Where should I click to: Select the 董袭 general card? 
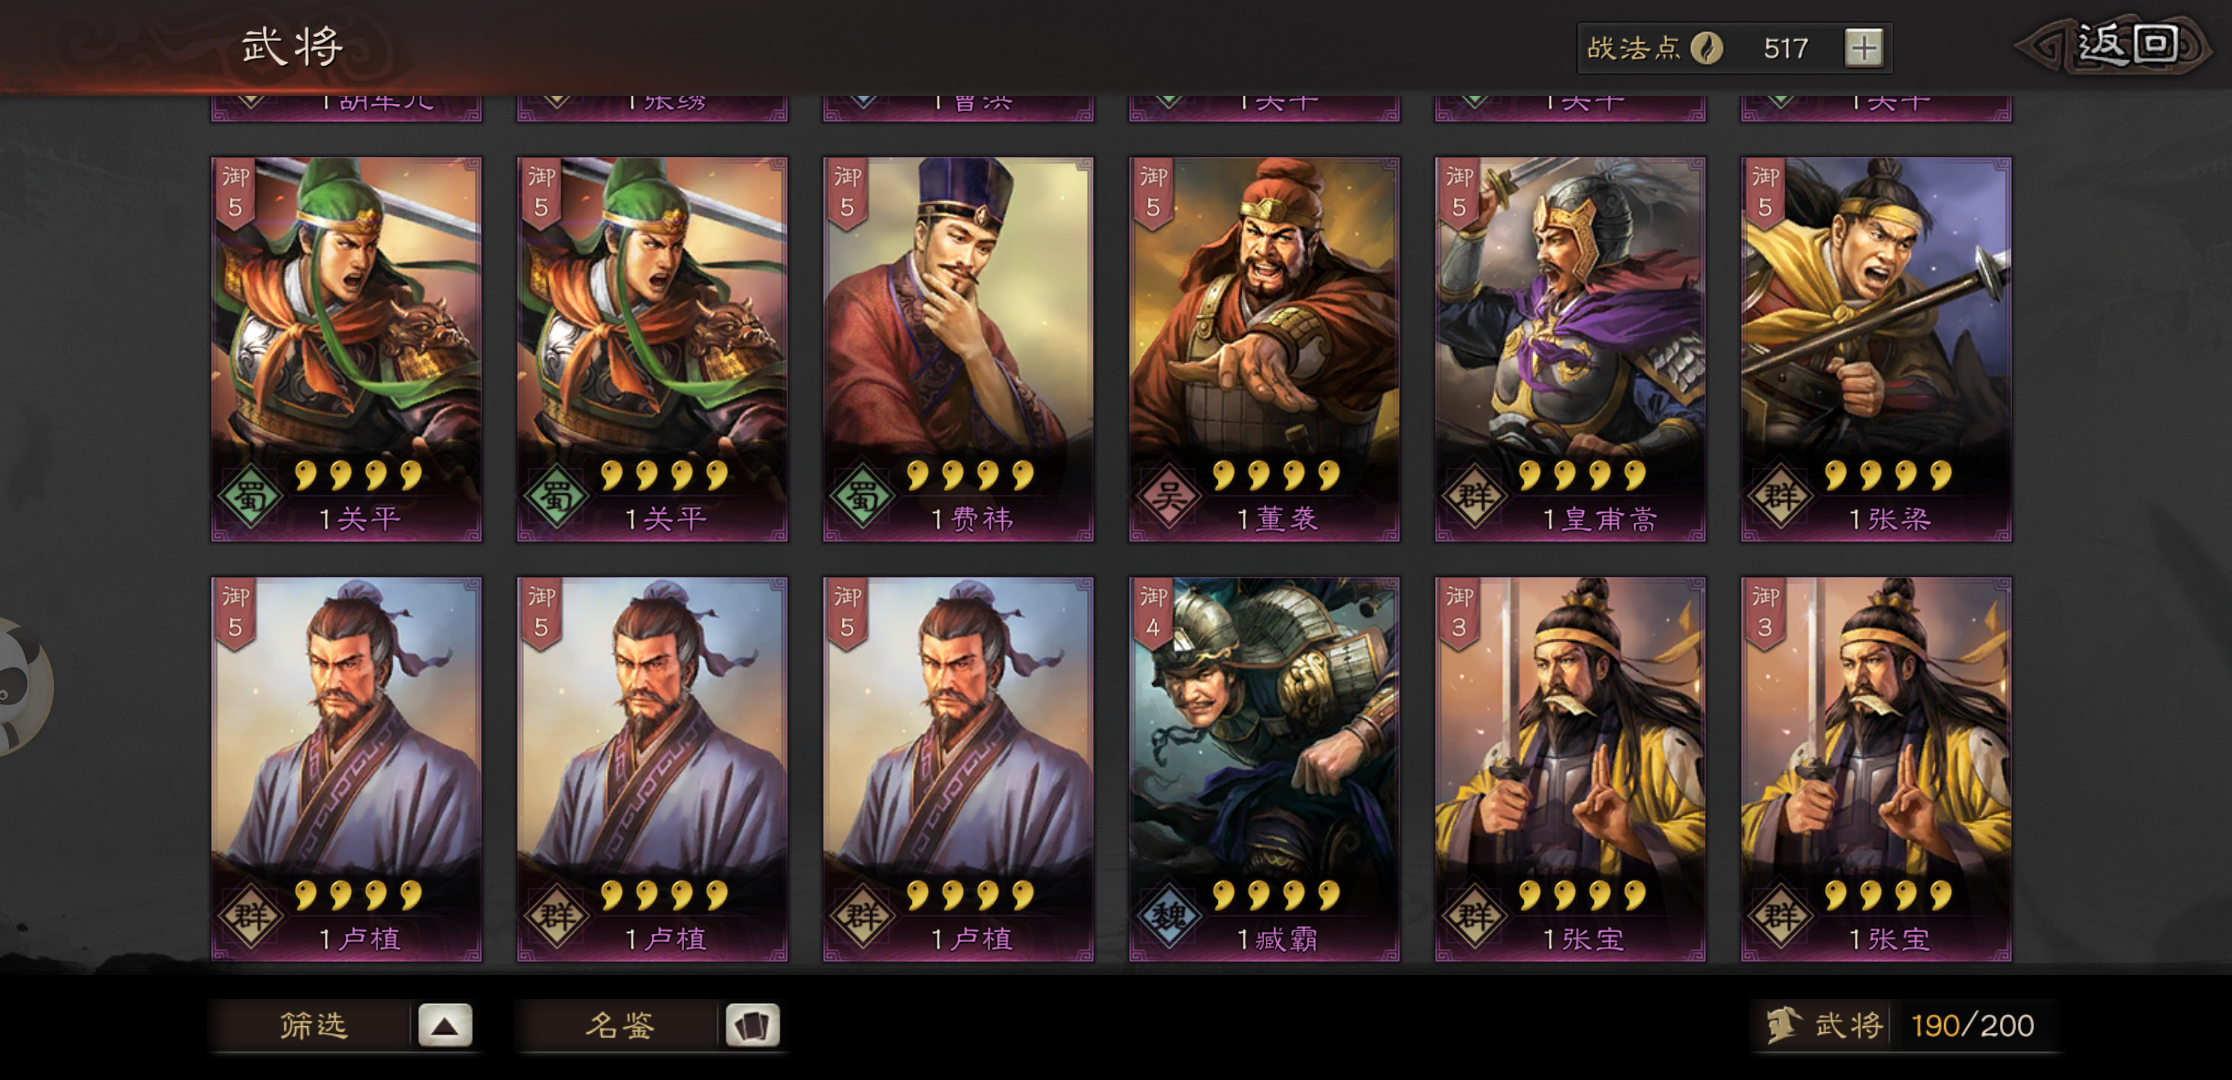pyautogui.click(x=1264, y=350)
